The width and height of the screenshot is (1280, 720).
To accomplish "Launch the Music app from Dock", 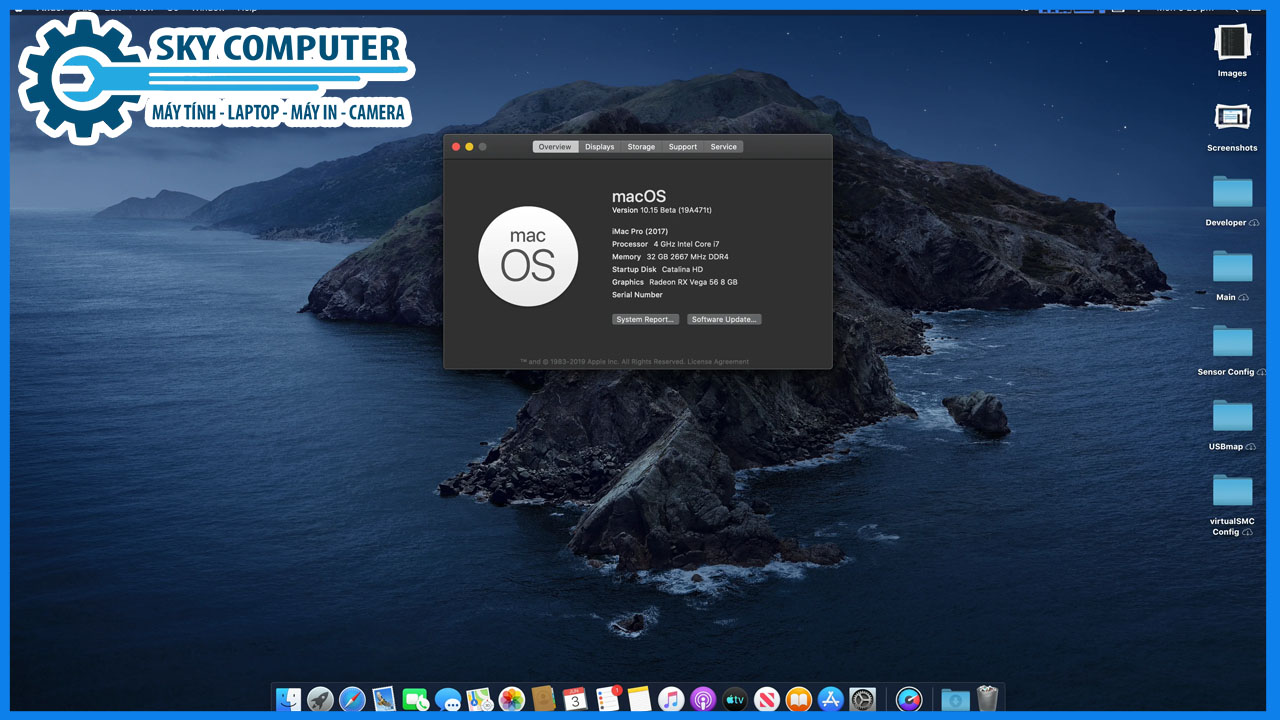I will point(671,699).
